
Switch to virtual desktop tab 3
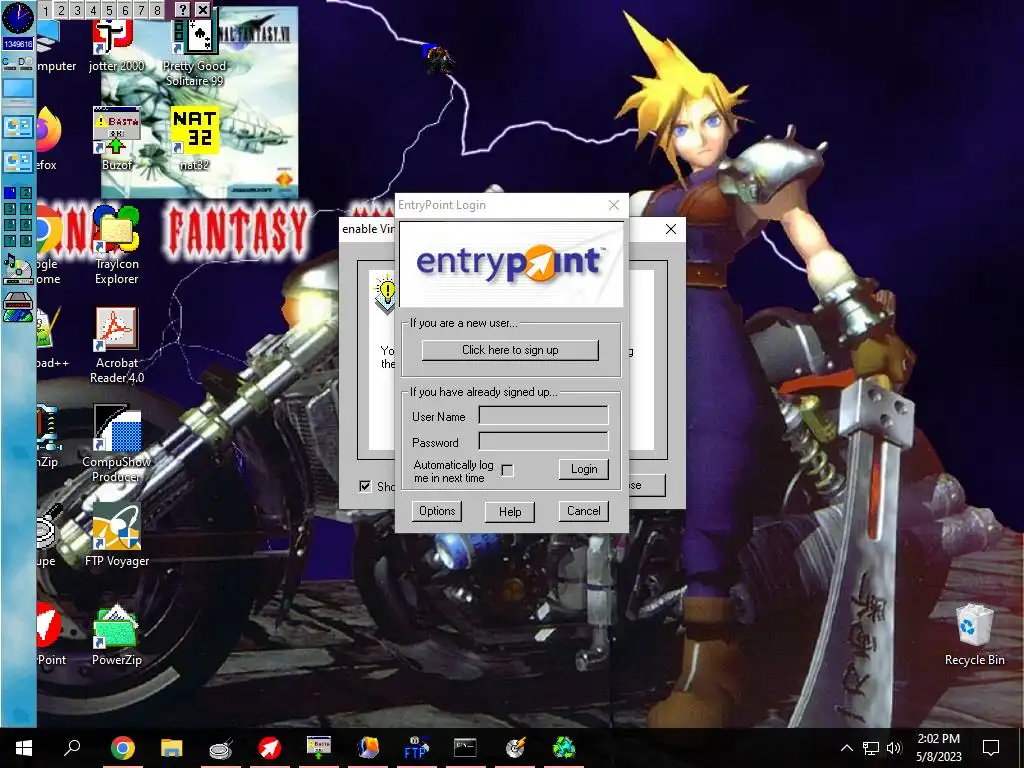77,10
